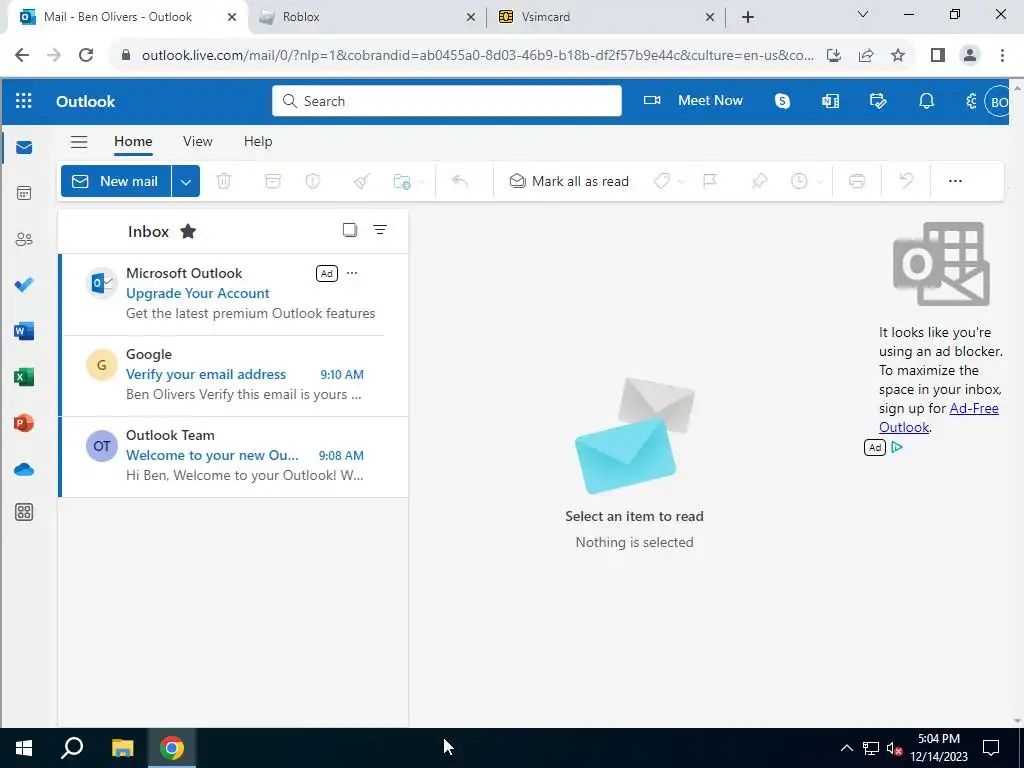Click the Report shield toolbar icon
Image resolution: width=1024 pixels, height=768 pixels.
313,181
